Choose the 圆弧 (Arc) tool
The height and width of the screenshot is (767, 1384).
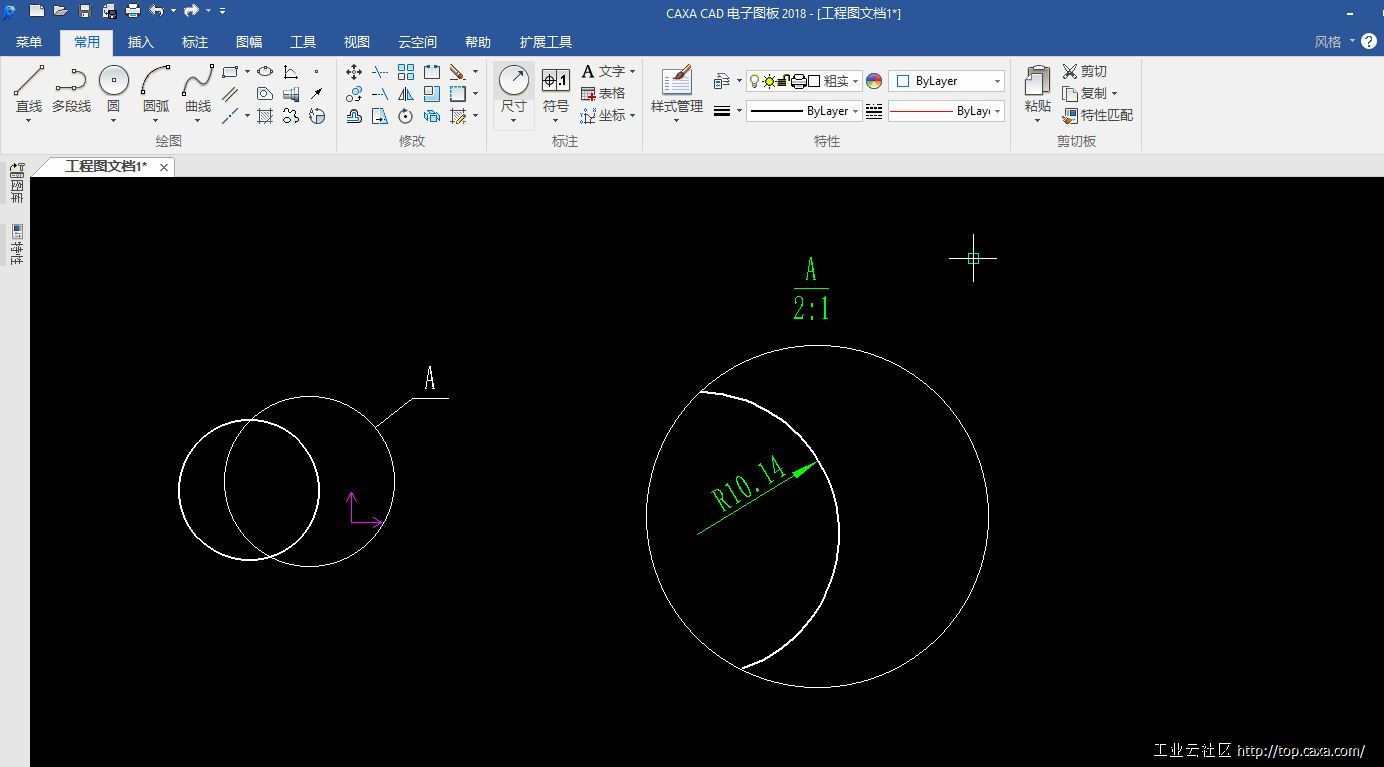coord(156,82)
